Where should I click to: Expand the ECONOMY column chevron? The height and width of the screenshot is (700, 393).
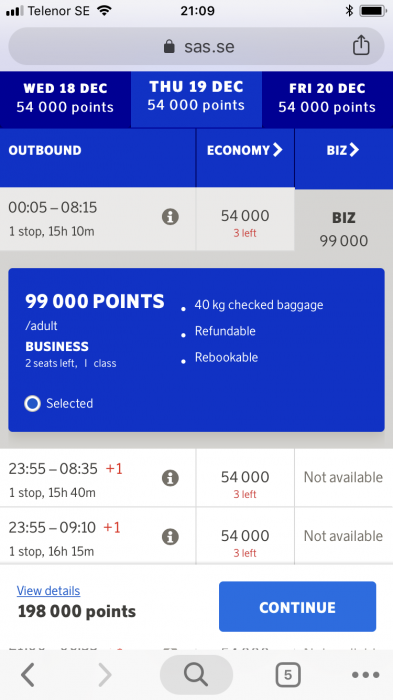(277, 150)
